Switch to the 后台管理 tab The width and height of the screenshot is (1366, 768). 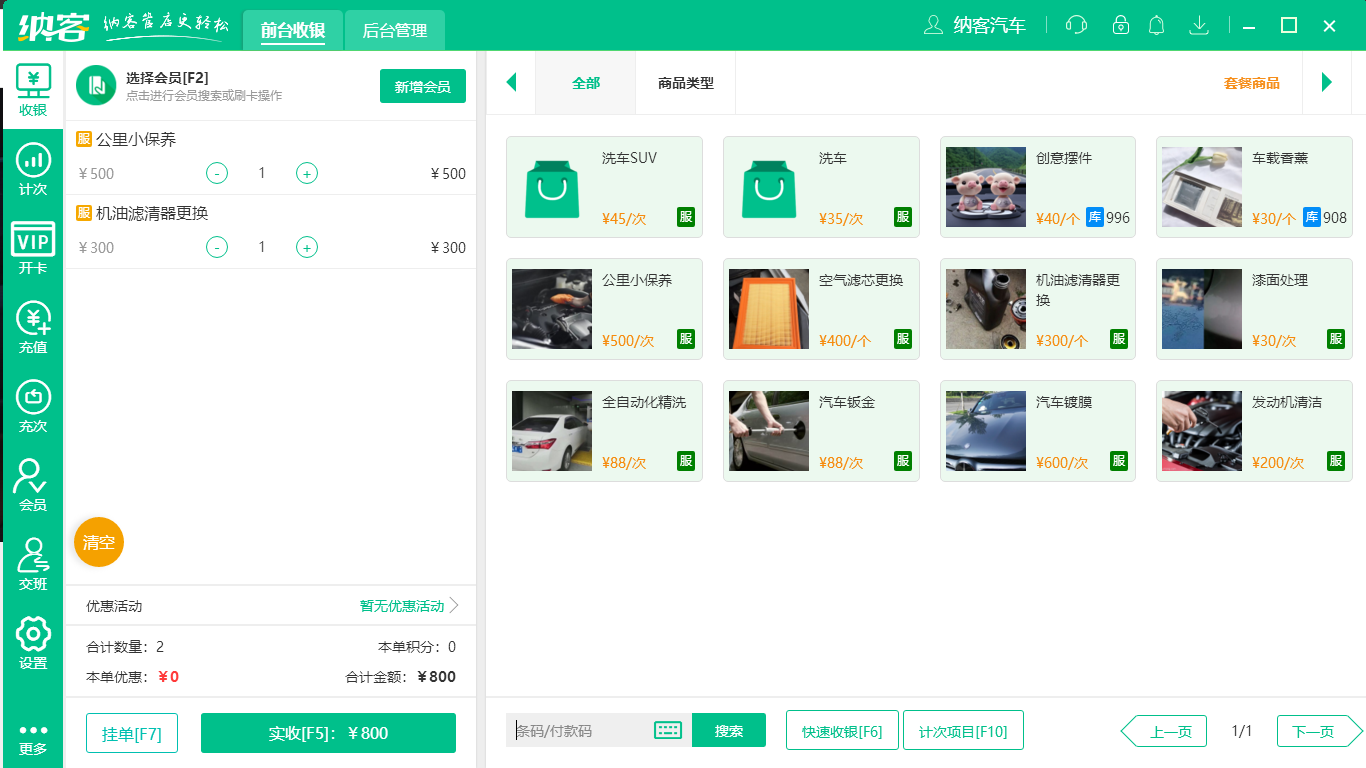(395, 30)
